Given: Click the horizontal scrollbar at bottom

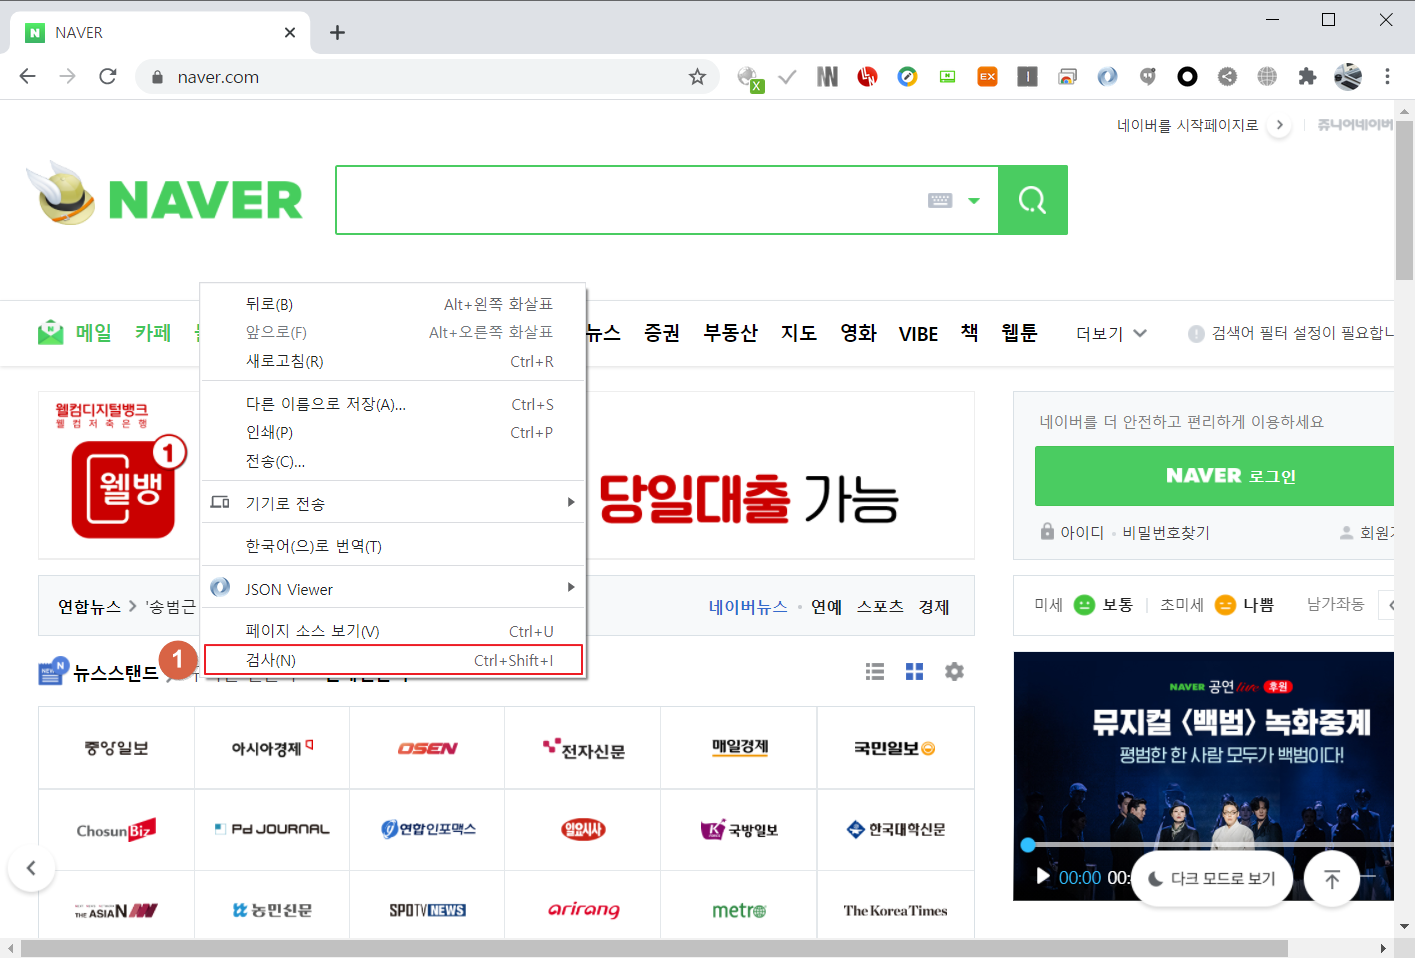Looking at the screenshot, I should (653, 948).
